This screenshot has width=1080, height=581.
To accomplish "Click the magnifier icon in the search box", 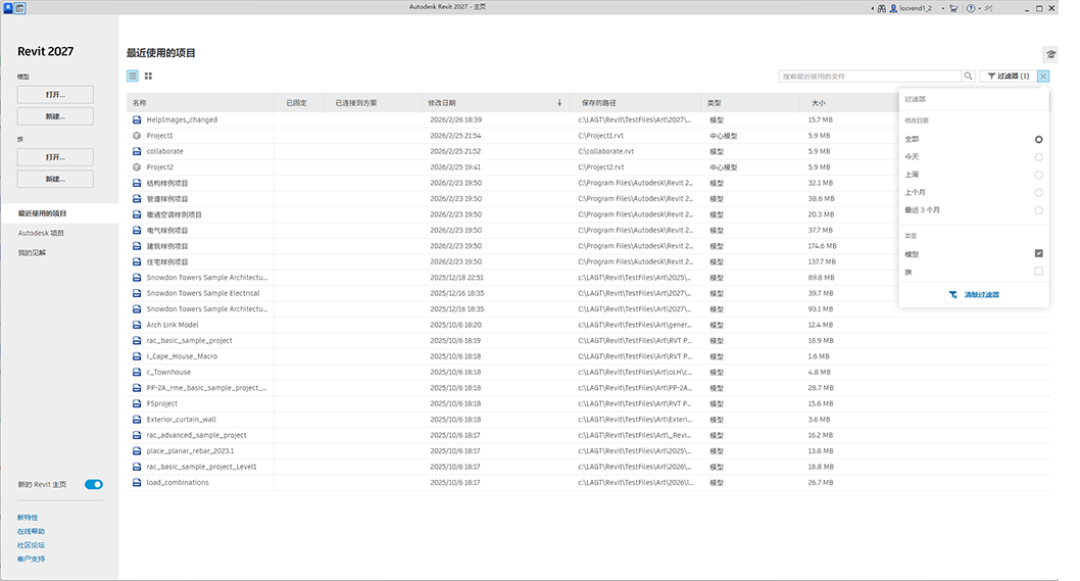I will (x=968, y=76).
